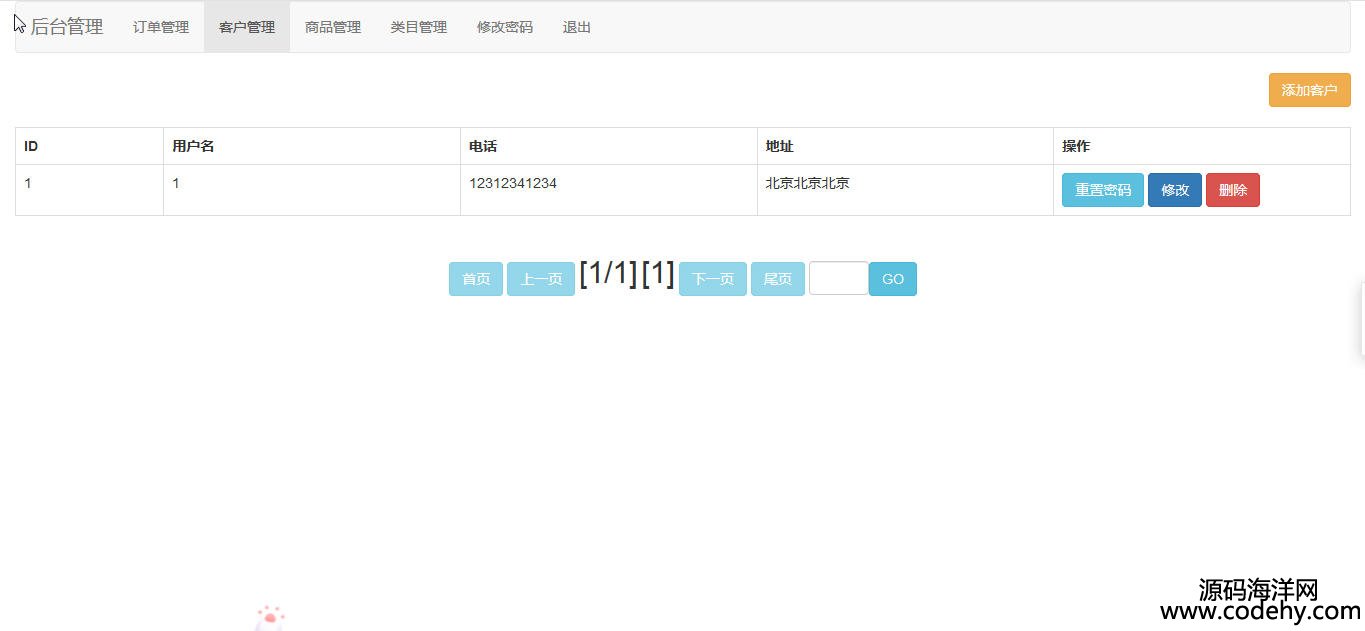Click 修改密码 in the top navigation

tap(505, 27)
